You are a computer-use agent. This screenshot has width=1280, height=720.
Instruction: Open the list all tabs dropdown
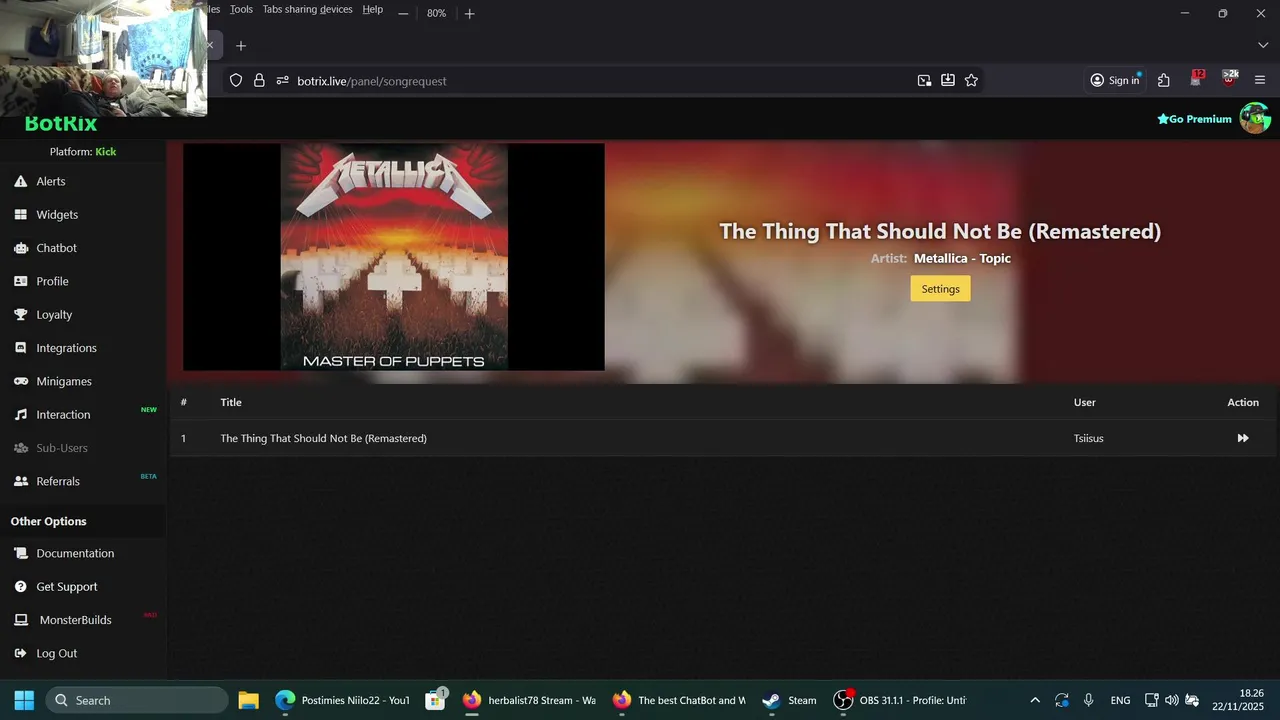pos(1262,45)
